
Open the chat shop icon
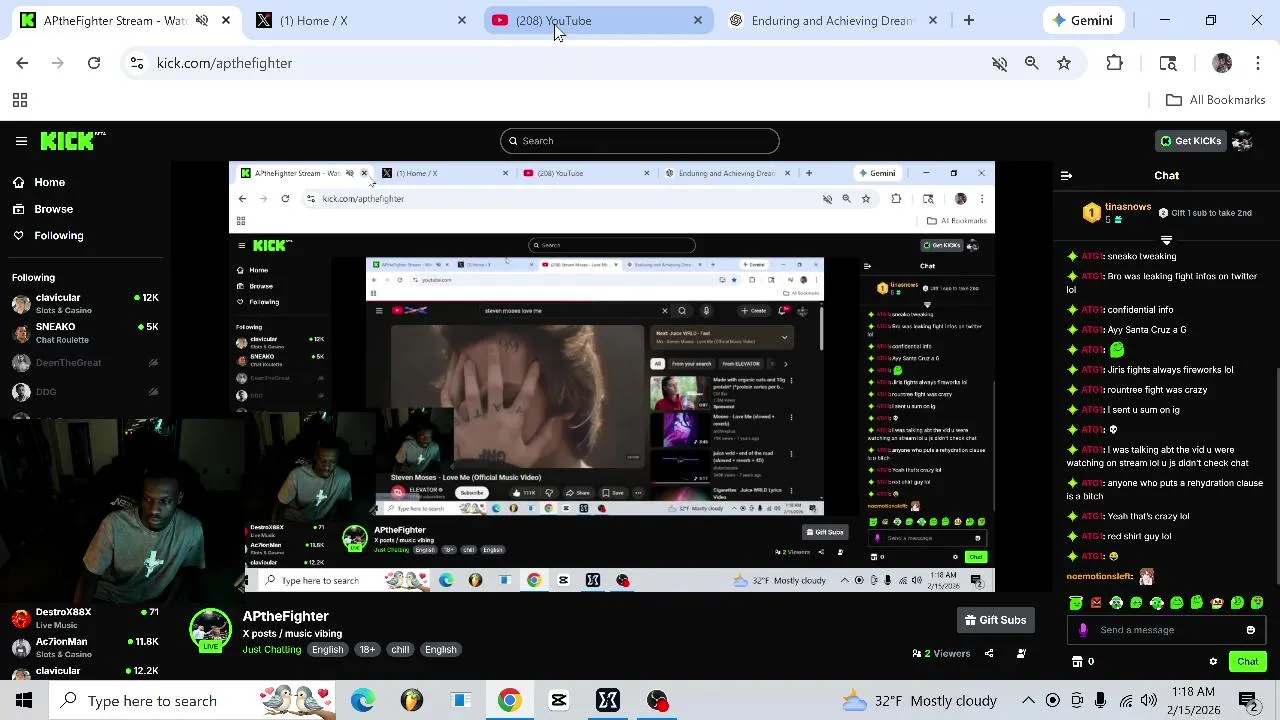[1077, 661]
